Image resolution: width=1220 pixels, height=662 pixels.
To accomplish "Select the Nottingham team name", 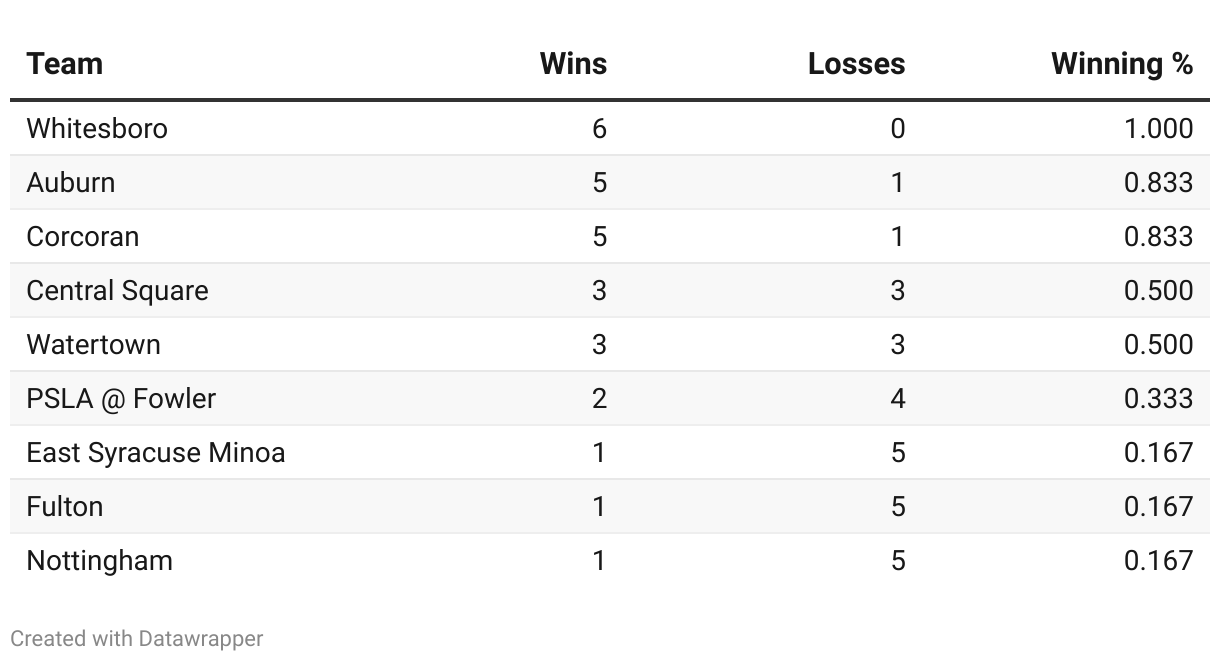I will (100, 561).
